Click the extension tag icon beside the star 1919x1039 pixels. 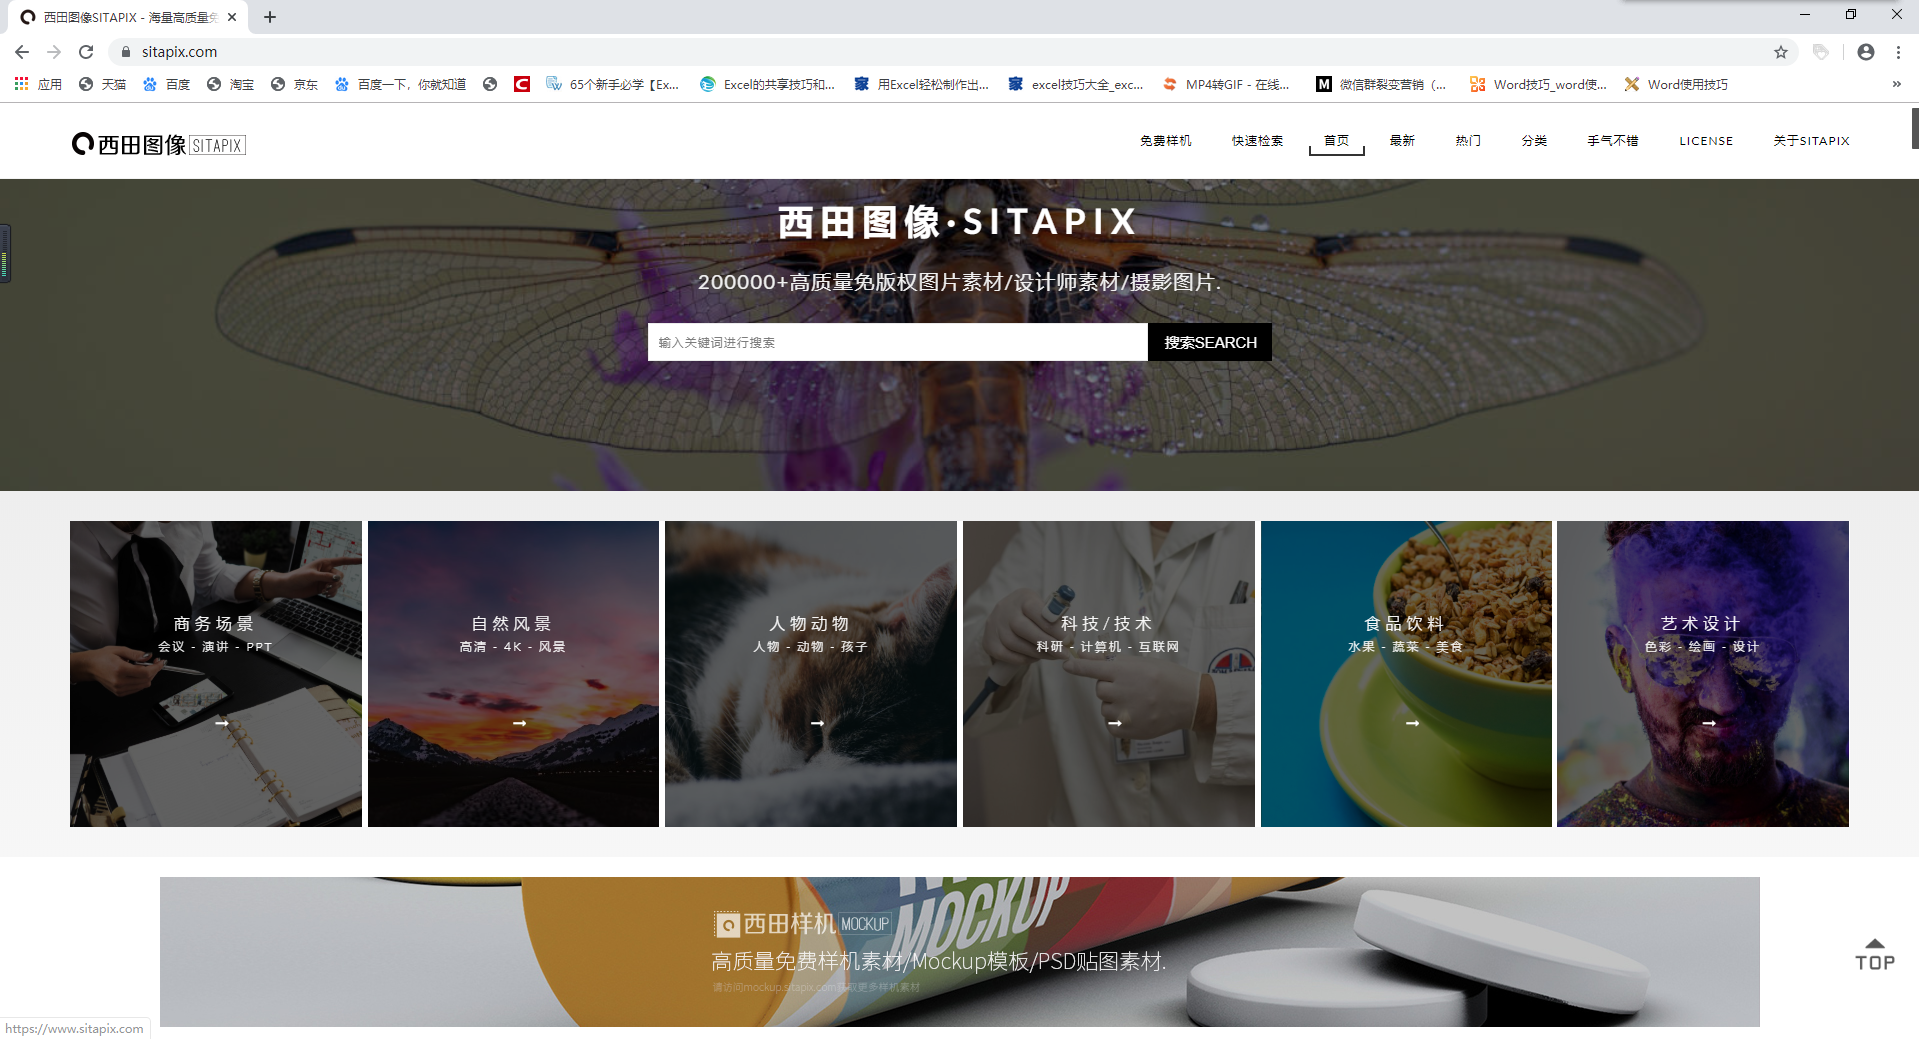pyautogui.click(x=1821, y=52)
